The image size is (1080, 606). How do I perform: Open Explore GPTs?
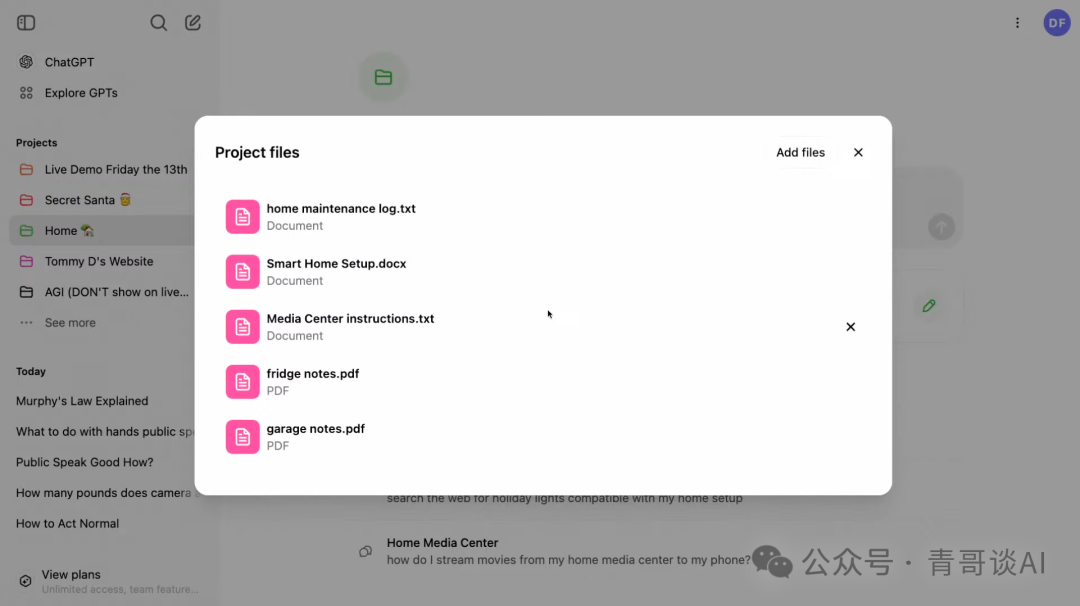80,93
